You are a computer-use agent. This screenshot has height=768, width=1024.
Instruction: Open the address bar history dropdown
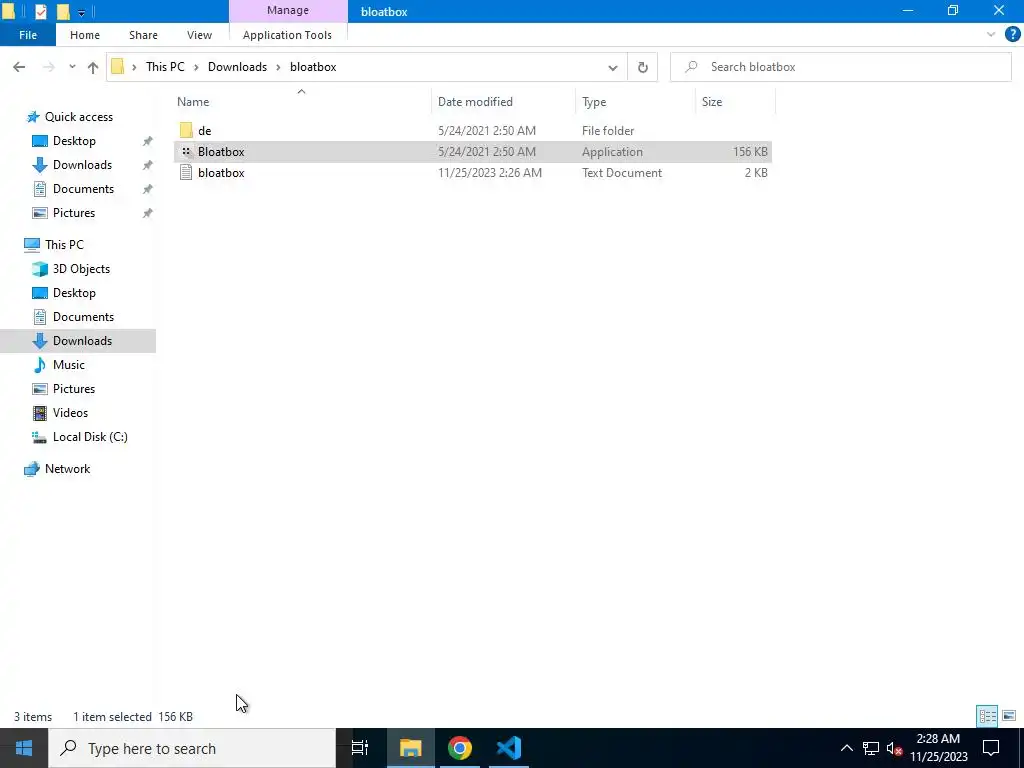(x=613, y=67)
